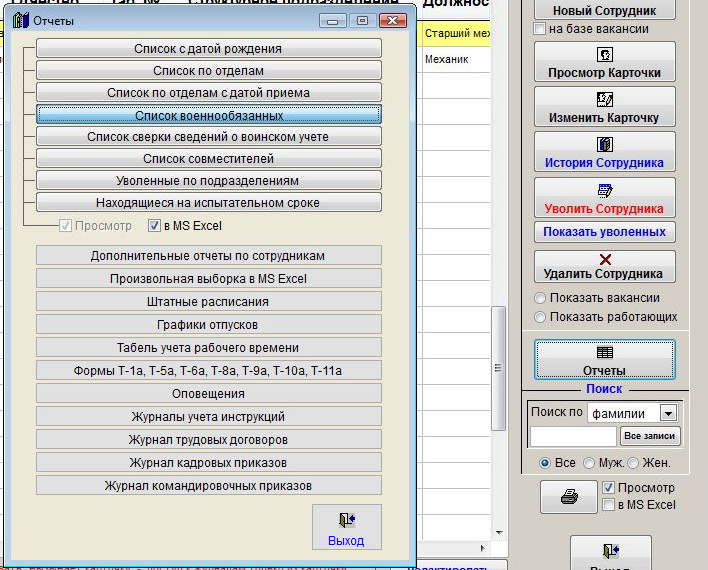Select the 'Механик' table cell
This screenshot has height=570, width=708.
click(x=457, y=59)
